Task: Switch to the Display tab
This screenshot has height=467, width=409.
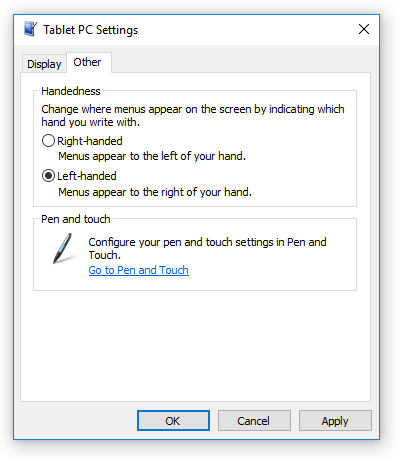Action: point(44,64)
